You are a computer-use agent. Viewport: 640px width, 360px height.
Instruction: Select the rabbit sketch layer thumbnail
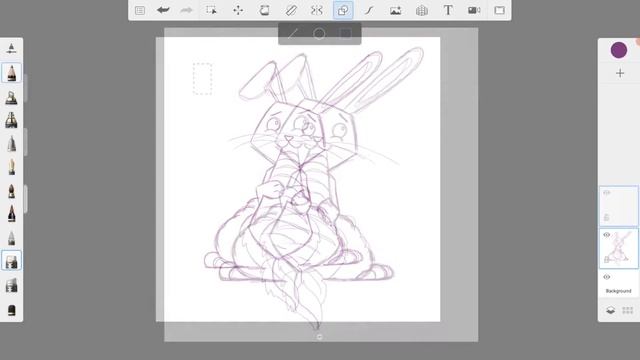tap(618, 248)
